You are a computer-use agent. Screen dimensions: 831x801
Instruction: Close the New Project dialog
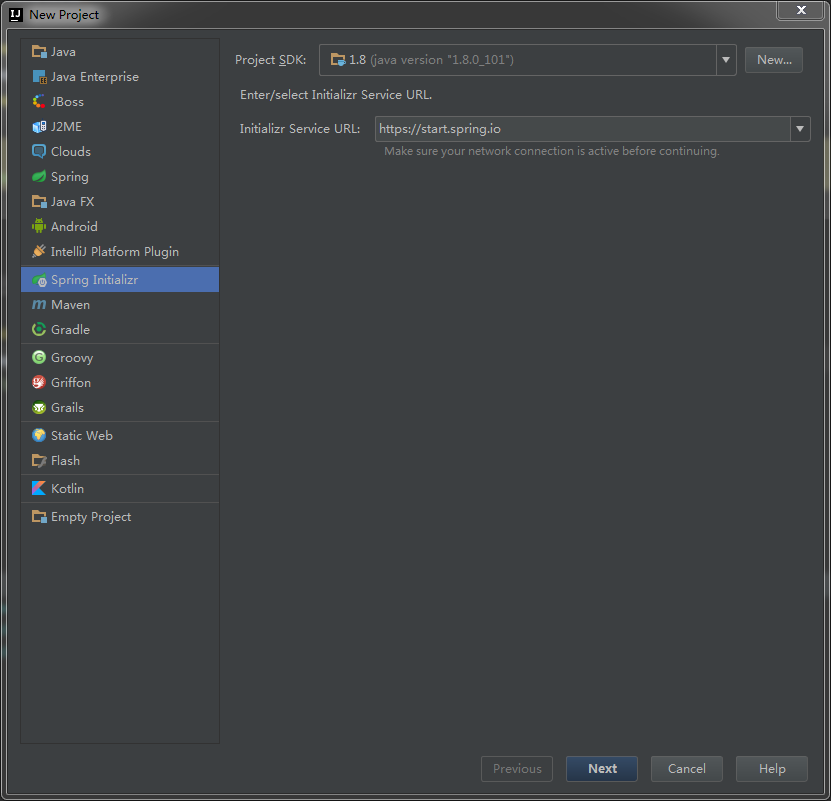tap(801, 10)
